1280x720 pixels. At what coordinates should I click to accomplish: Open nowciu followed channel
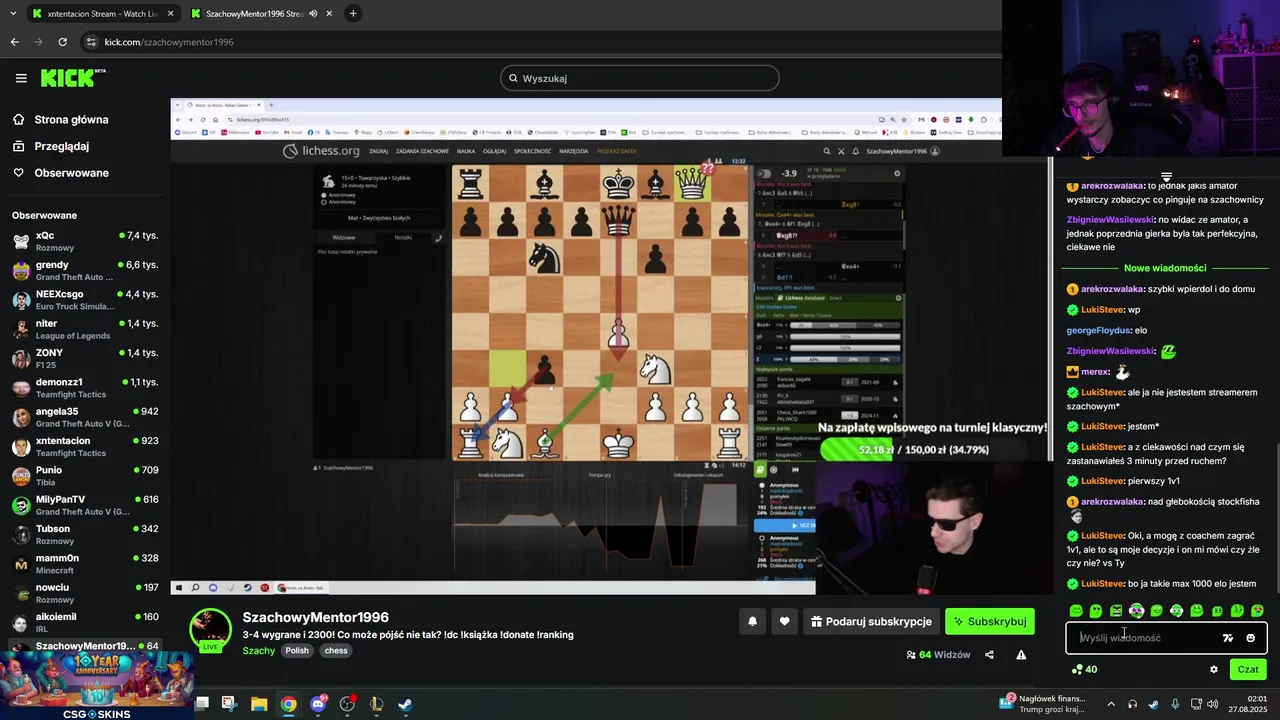85,593
